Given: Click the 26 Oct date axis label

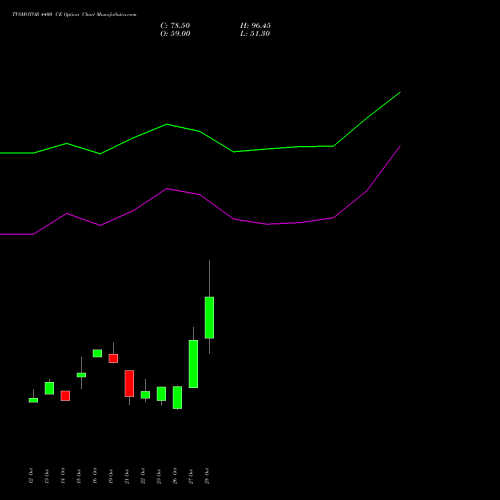Looking at the screenshot, I should point(175,476).
